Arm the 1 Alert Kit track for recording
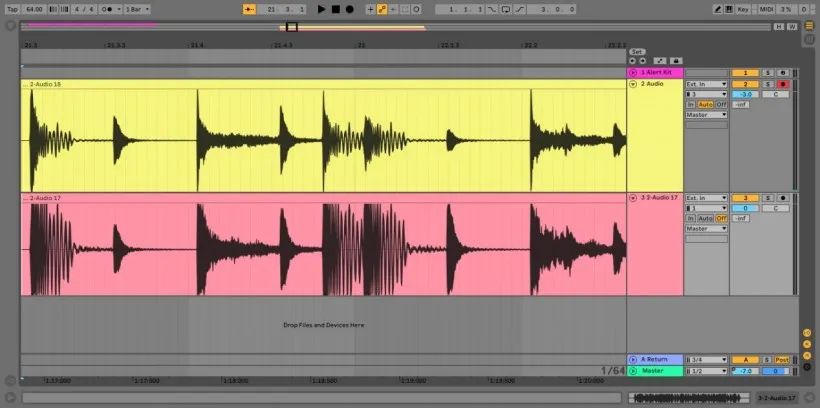The height and width of the screenshot is (408, 820). pos(783,73)
